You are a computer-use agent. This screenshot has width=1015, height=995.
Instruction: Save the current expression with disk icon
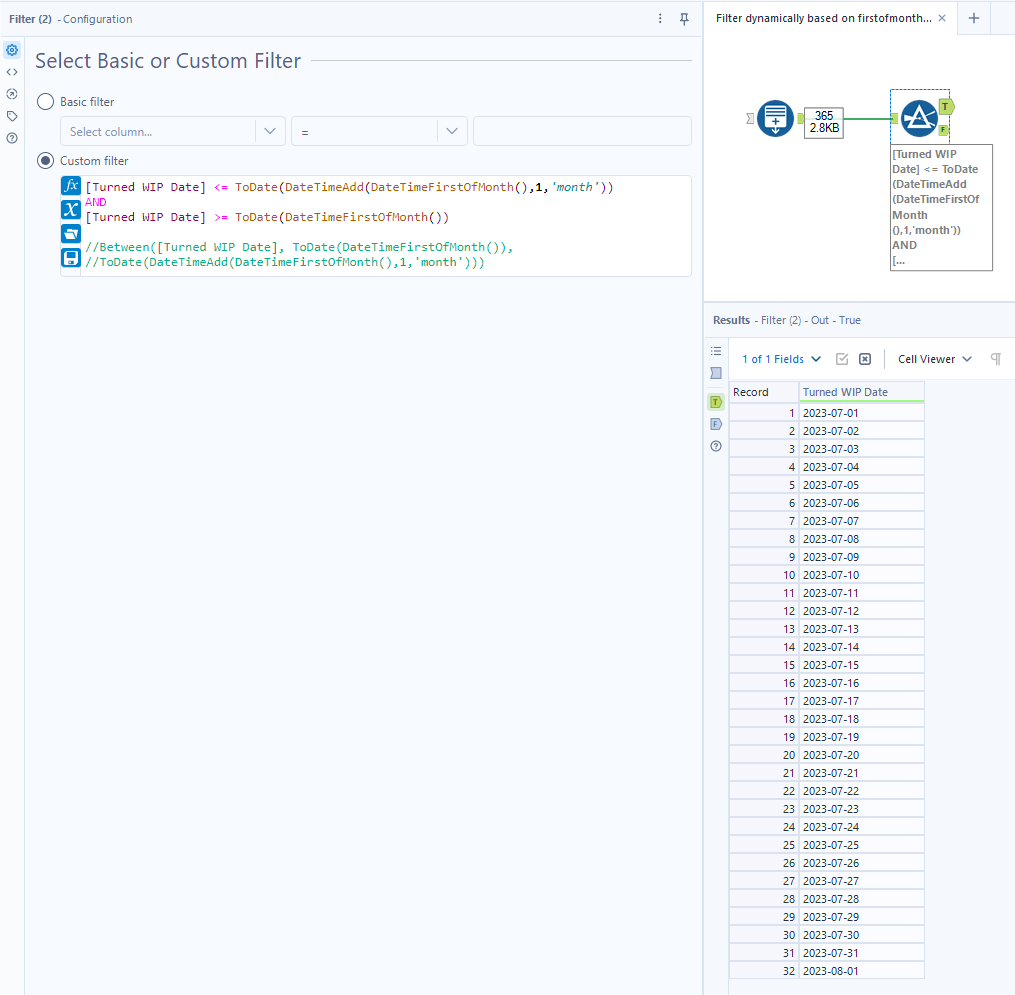70,257
